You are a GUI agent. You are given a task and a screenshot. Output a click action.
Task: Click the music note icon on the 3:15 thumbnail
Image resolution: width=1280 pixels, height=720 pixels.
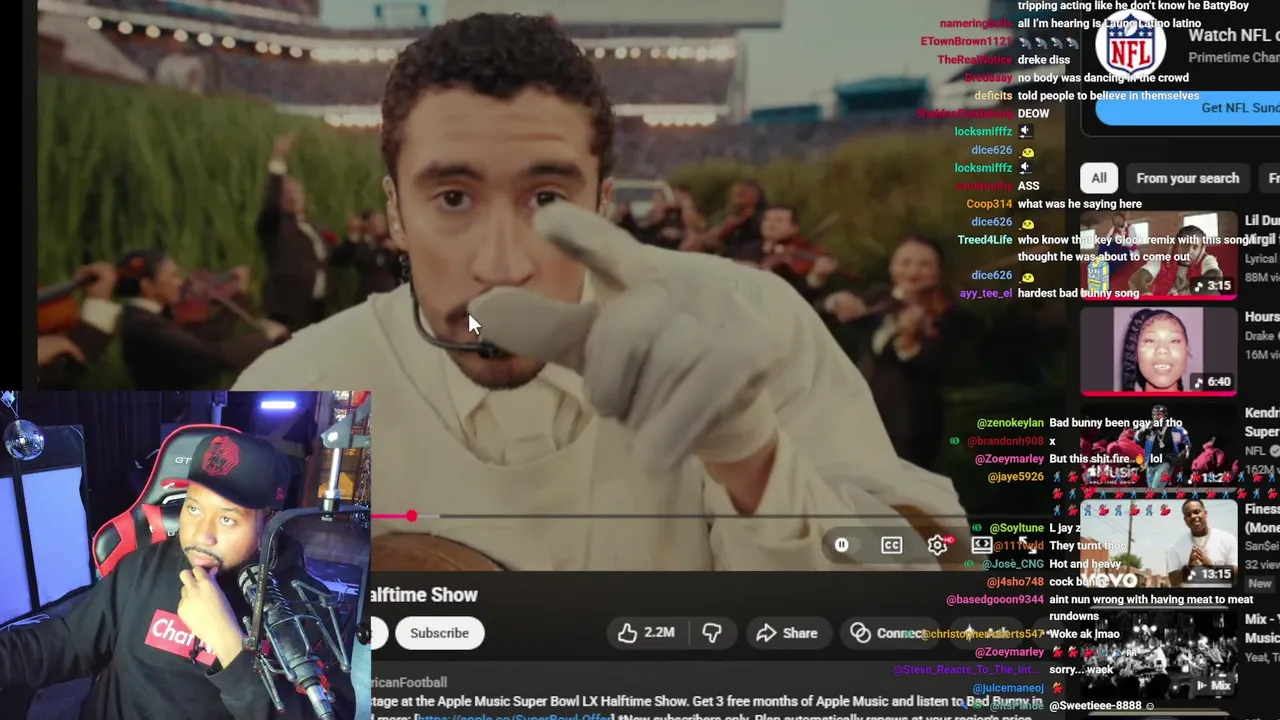(1199, 286)
